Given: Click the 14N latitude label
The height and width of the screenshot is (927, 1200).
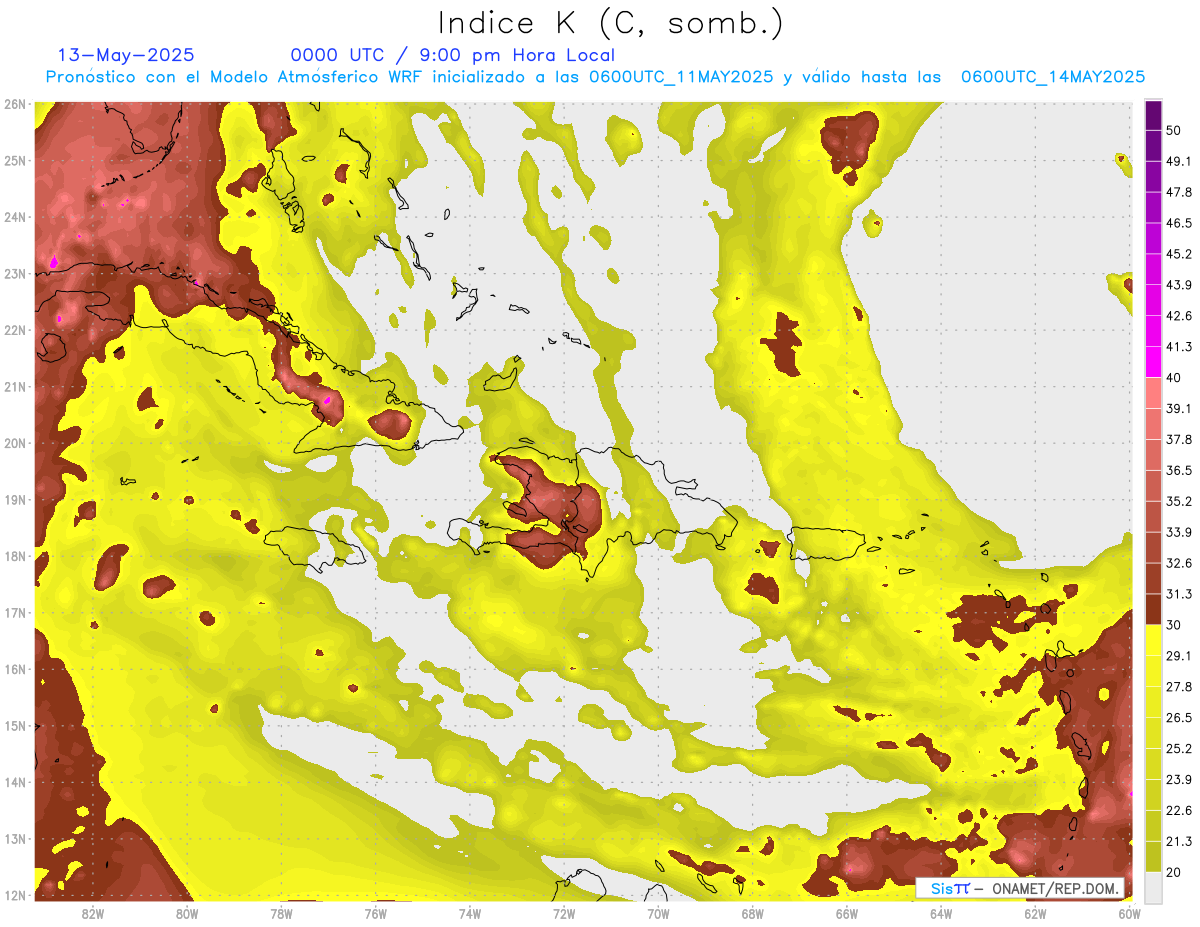Looking at the screenshot, I should [x=15, y=782].
